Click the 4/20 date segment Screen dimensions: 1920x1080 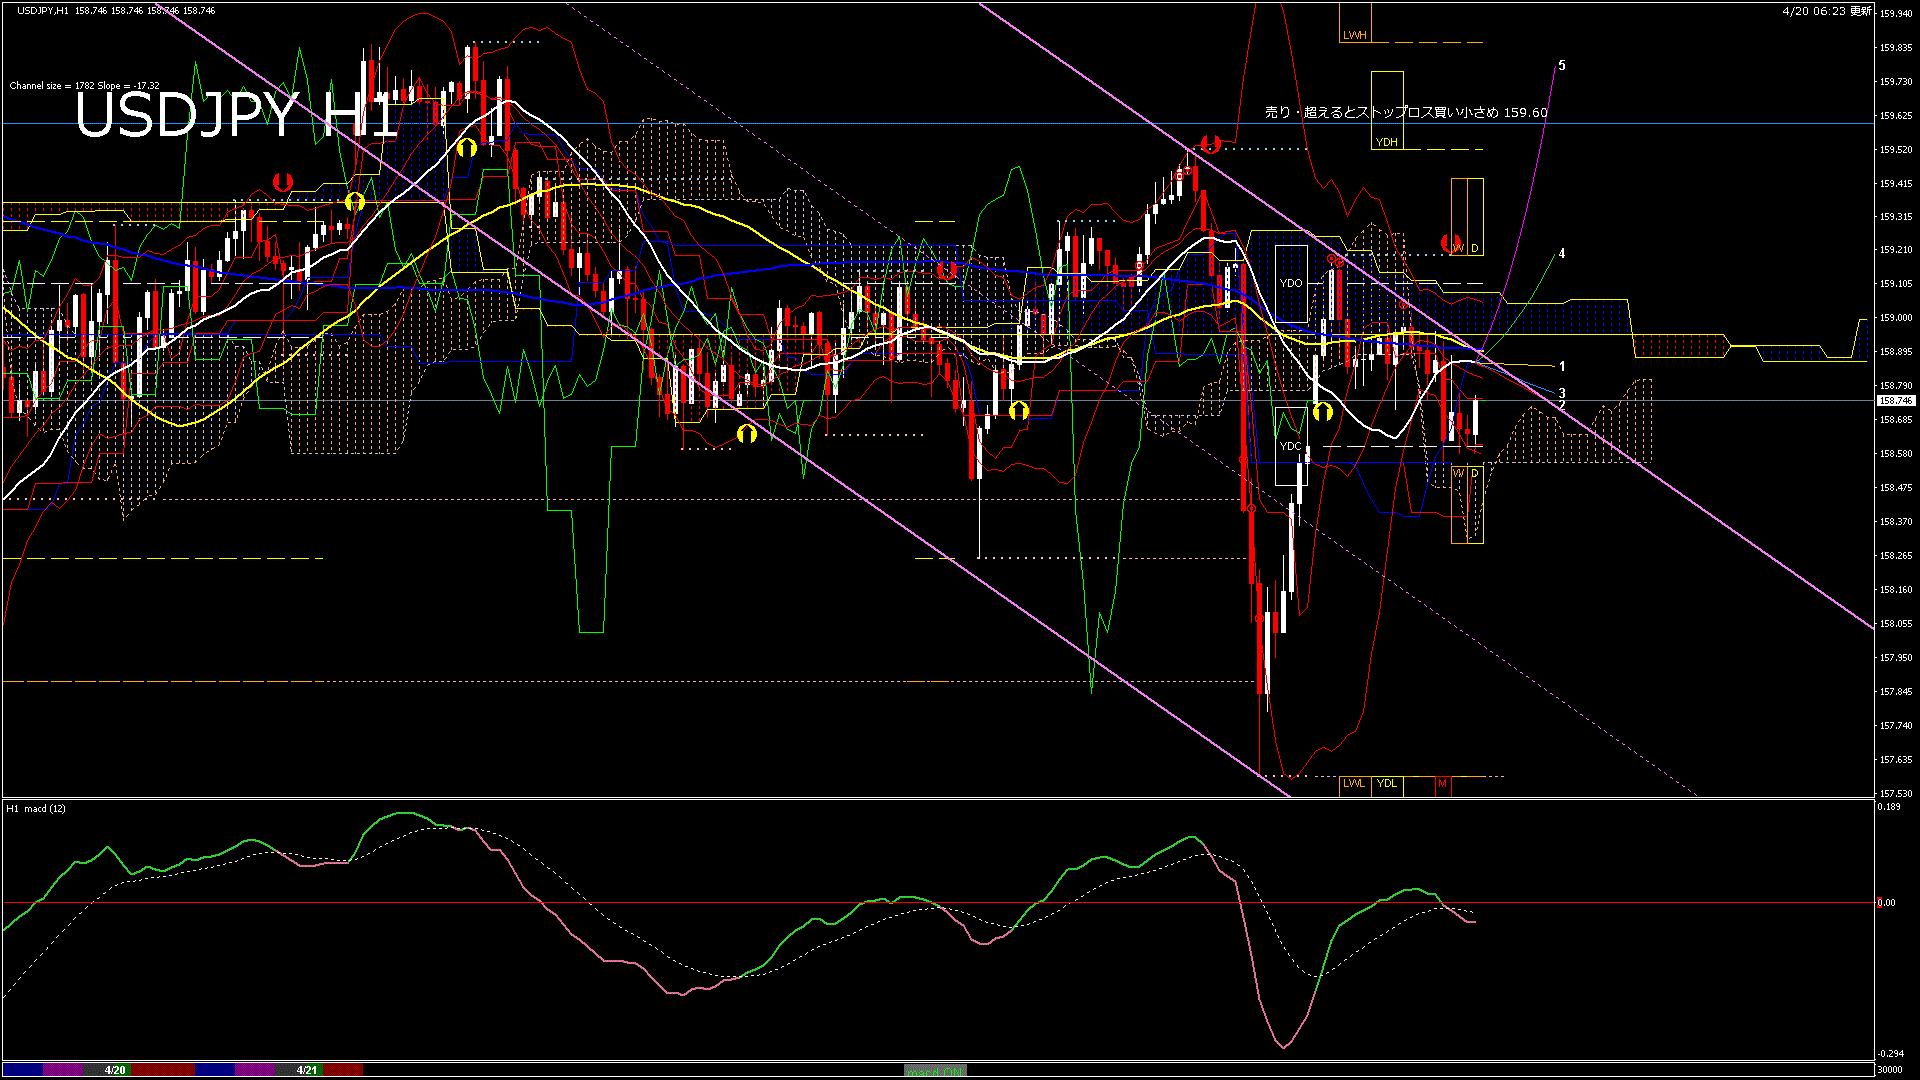(115, 1070)
